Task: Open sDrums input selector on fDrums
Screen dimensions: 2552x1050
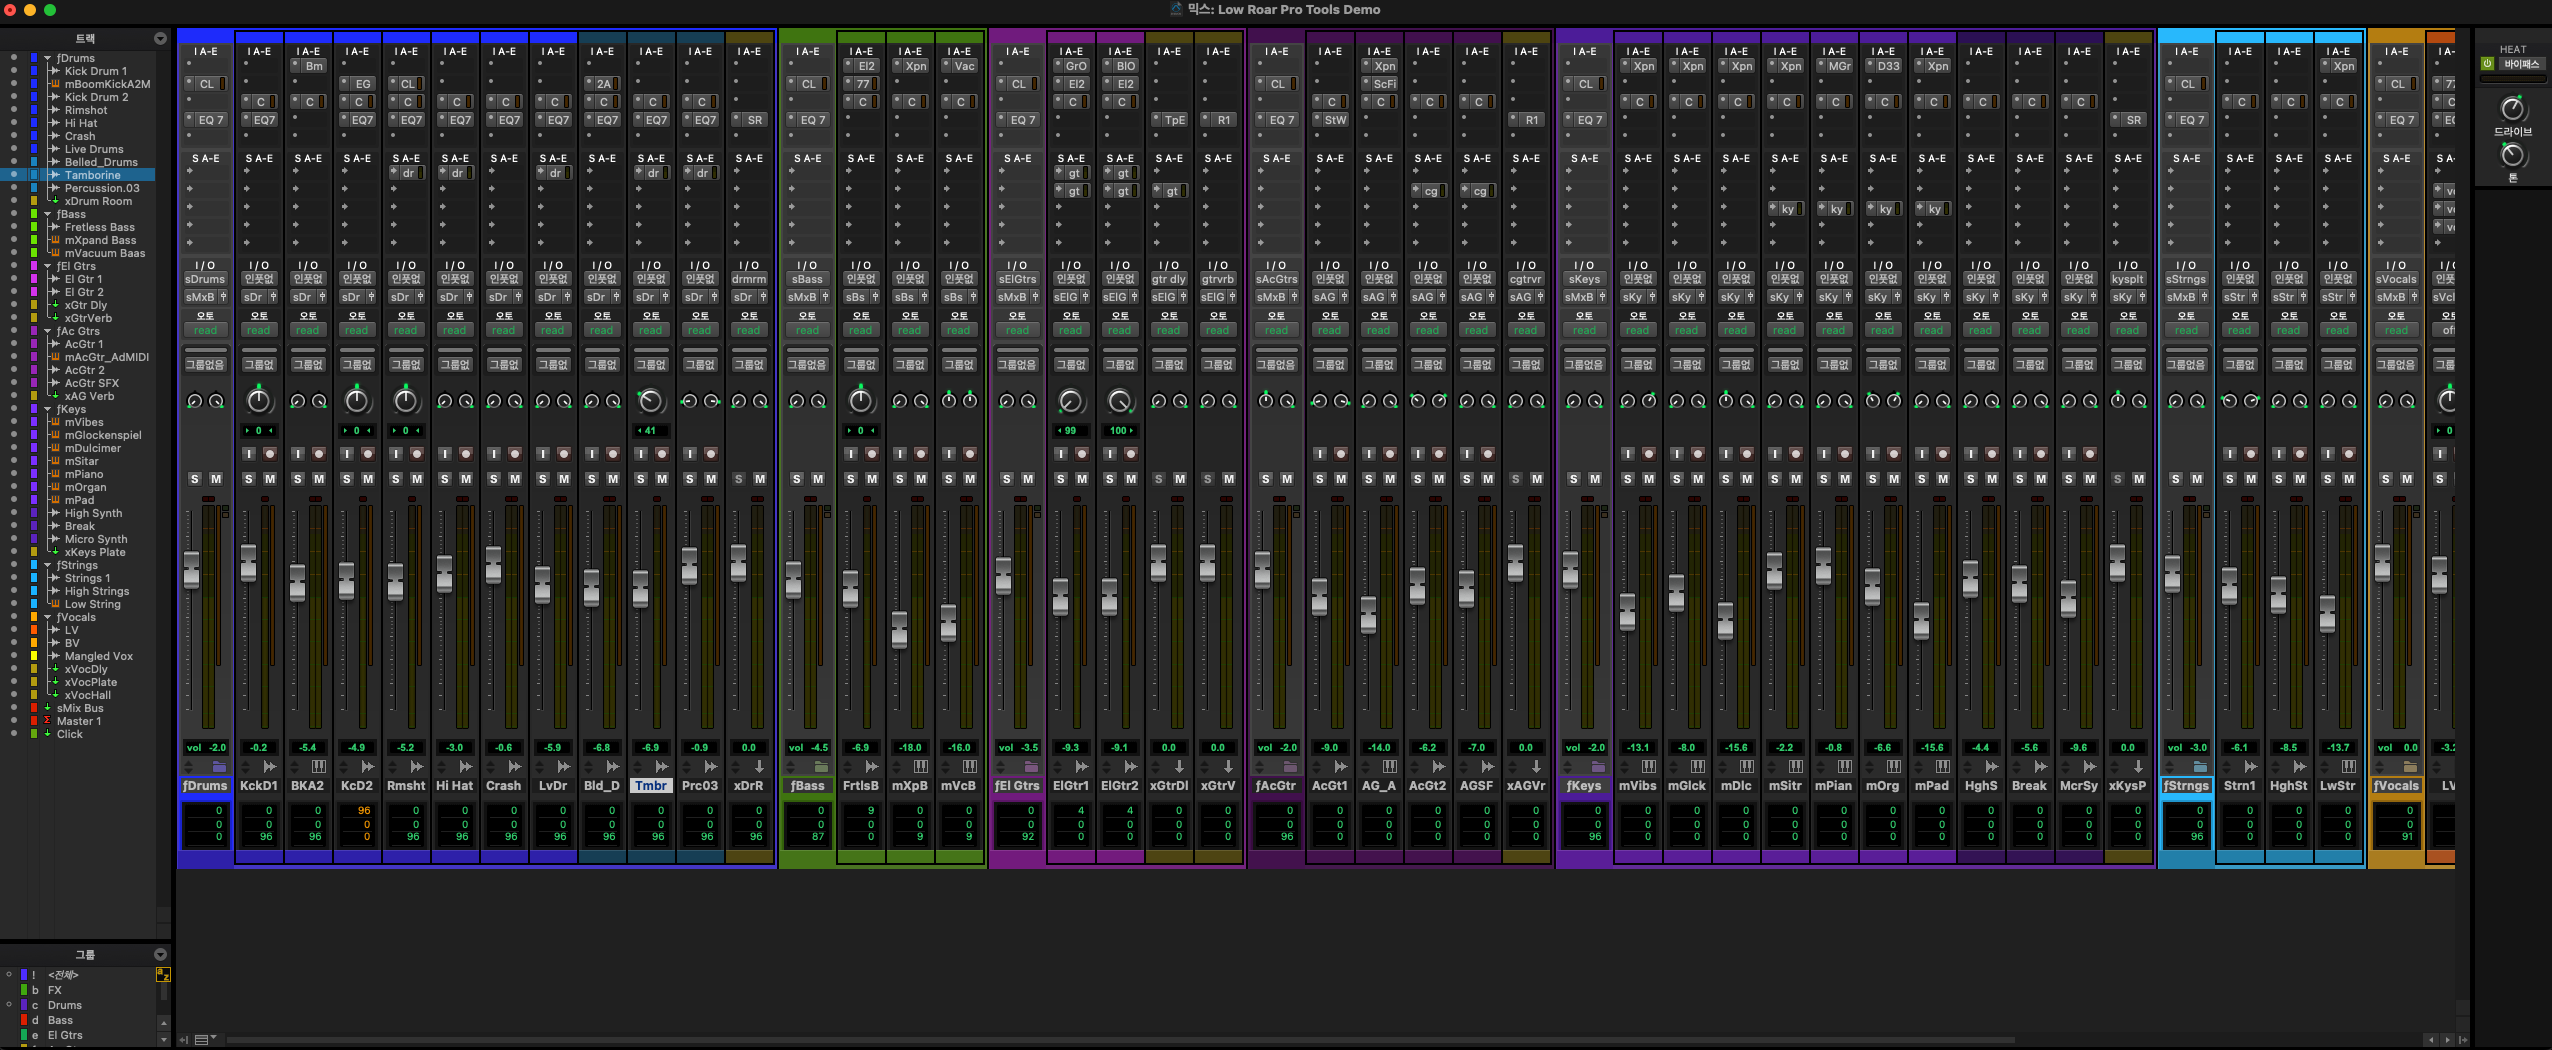Action: click(x=205, y=279)
